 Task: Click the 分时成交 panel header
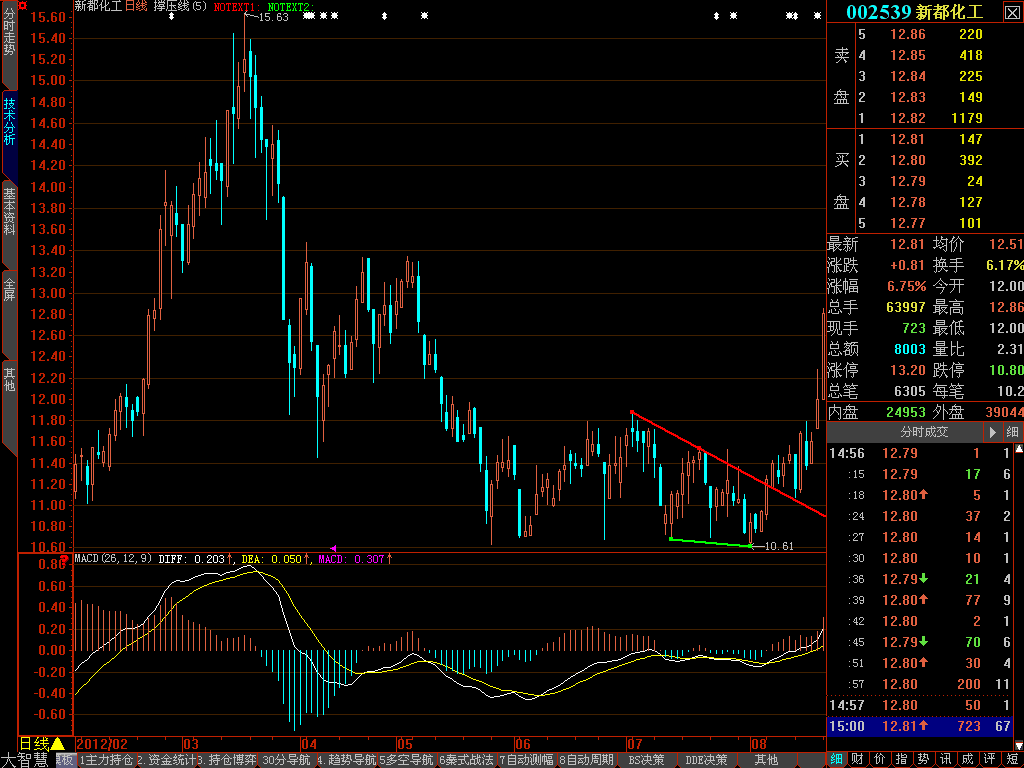(924, 432)
